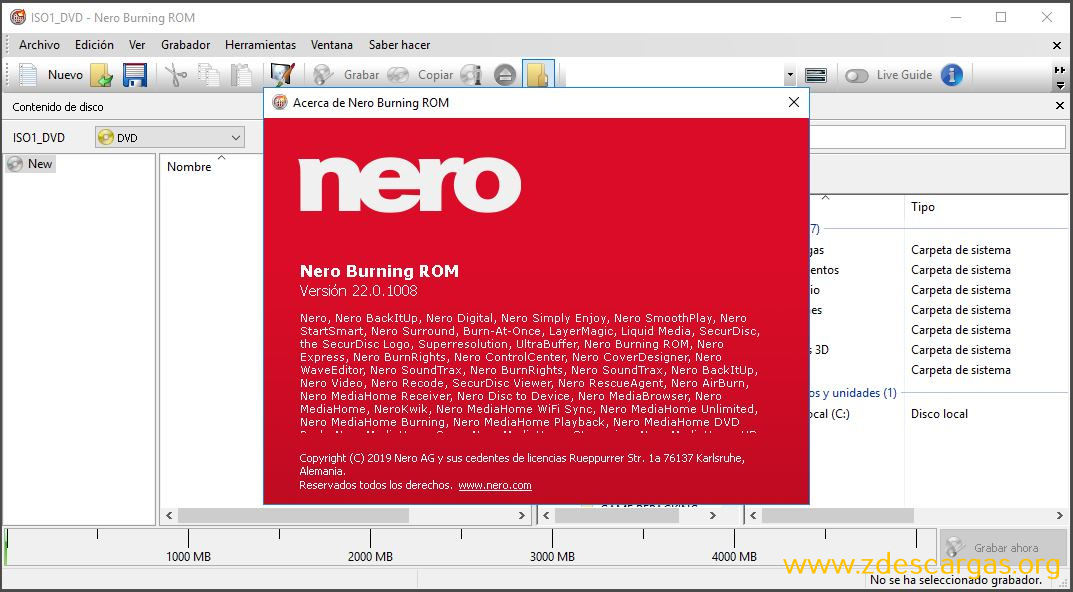Launch the cover designer brush icon
This screenshot has width=1073, height=592.
tap(282, 75)
